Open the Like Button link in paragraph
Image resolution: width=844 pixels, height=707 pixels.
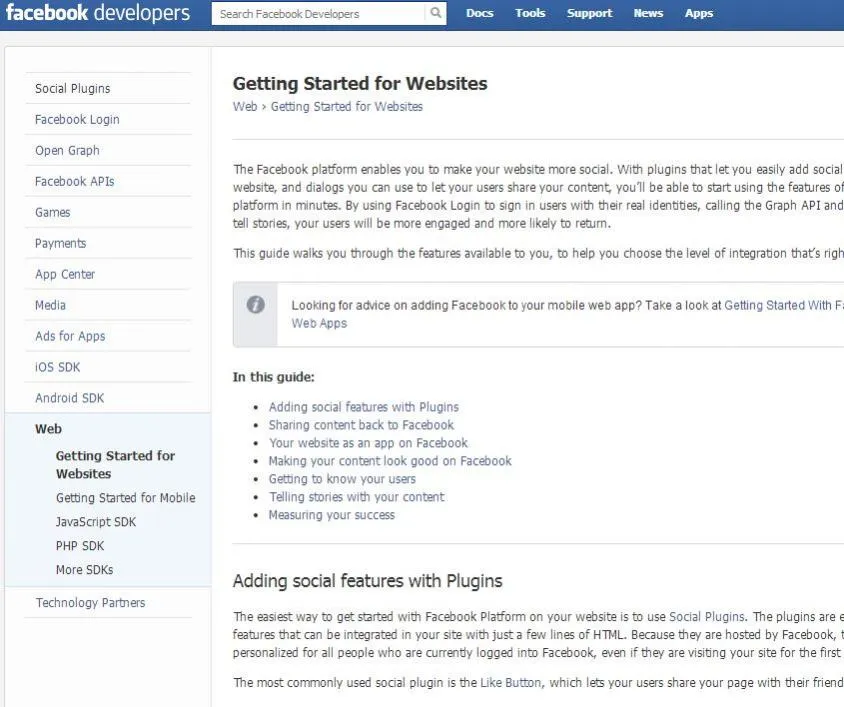[x=511, y=683]
